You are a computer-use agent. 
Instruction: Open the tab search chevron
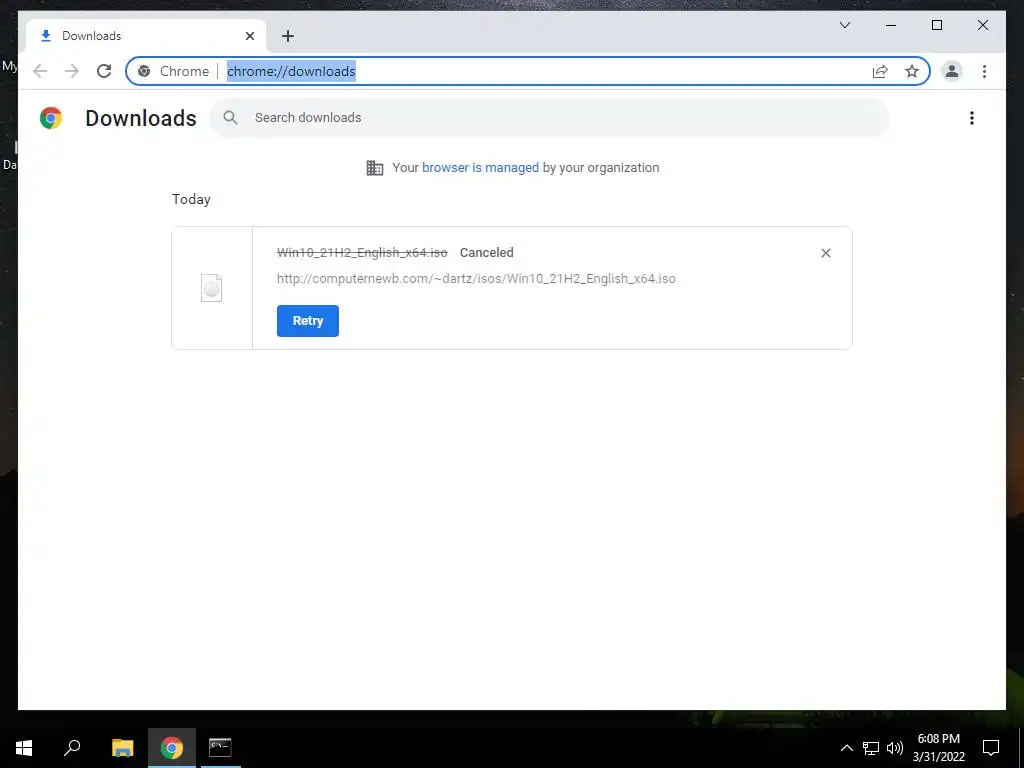(844, 25)
